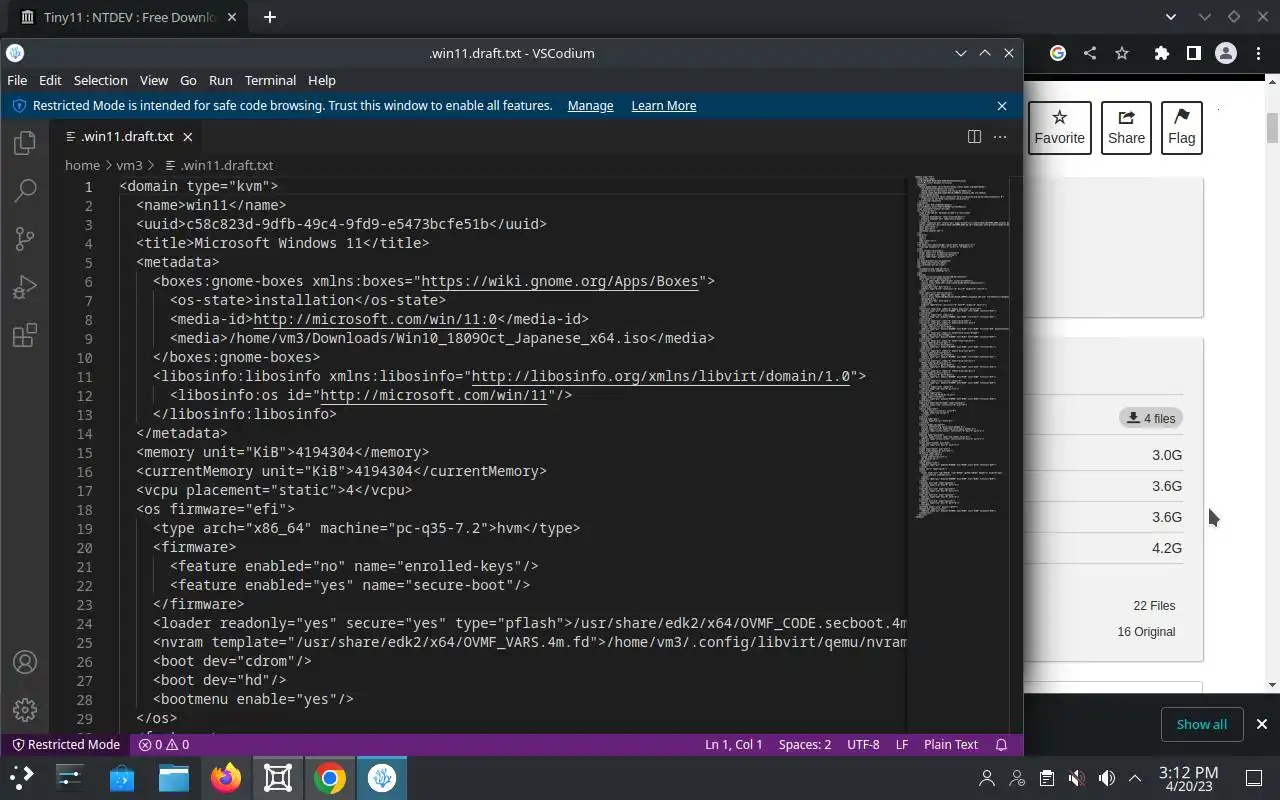Open the Selection menu

pos(100,80)
